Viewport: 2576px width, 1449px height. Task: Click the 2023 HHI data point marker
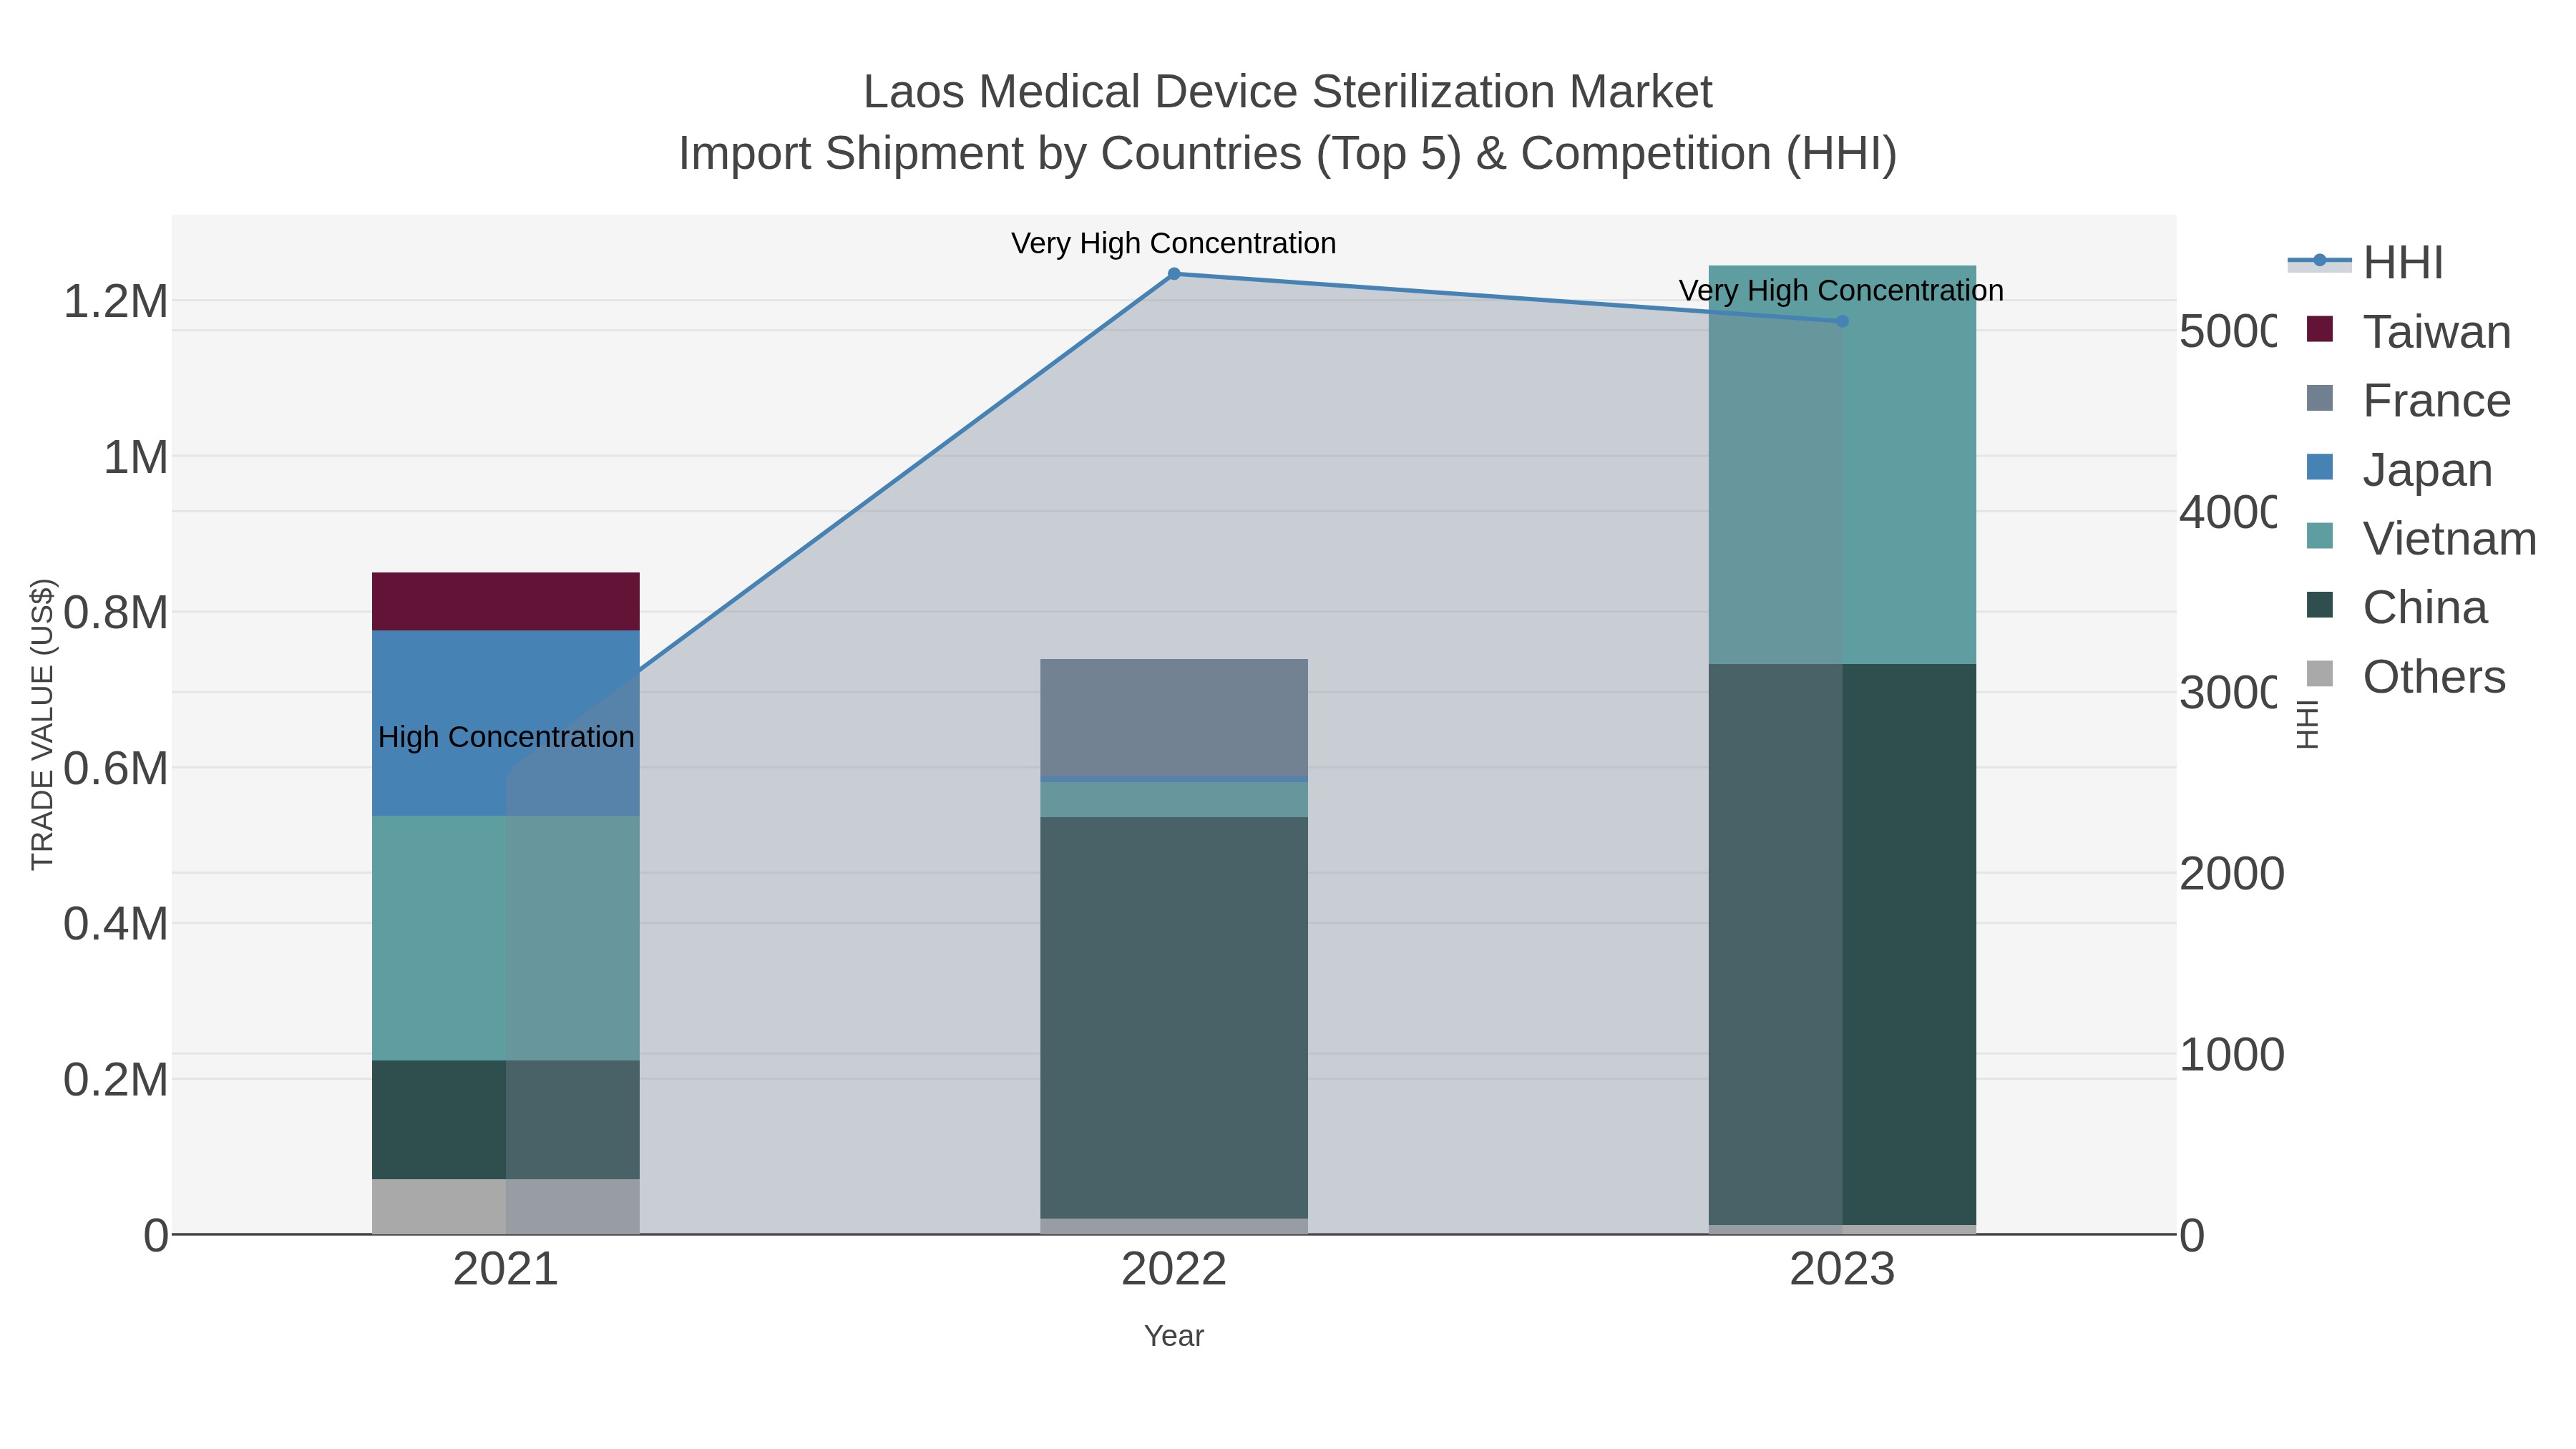pos(1842,321)
